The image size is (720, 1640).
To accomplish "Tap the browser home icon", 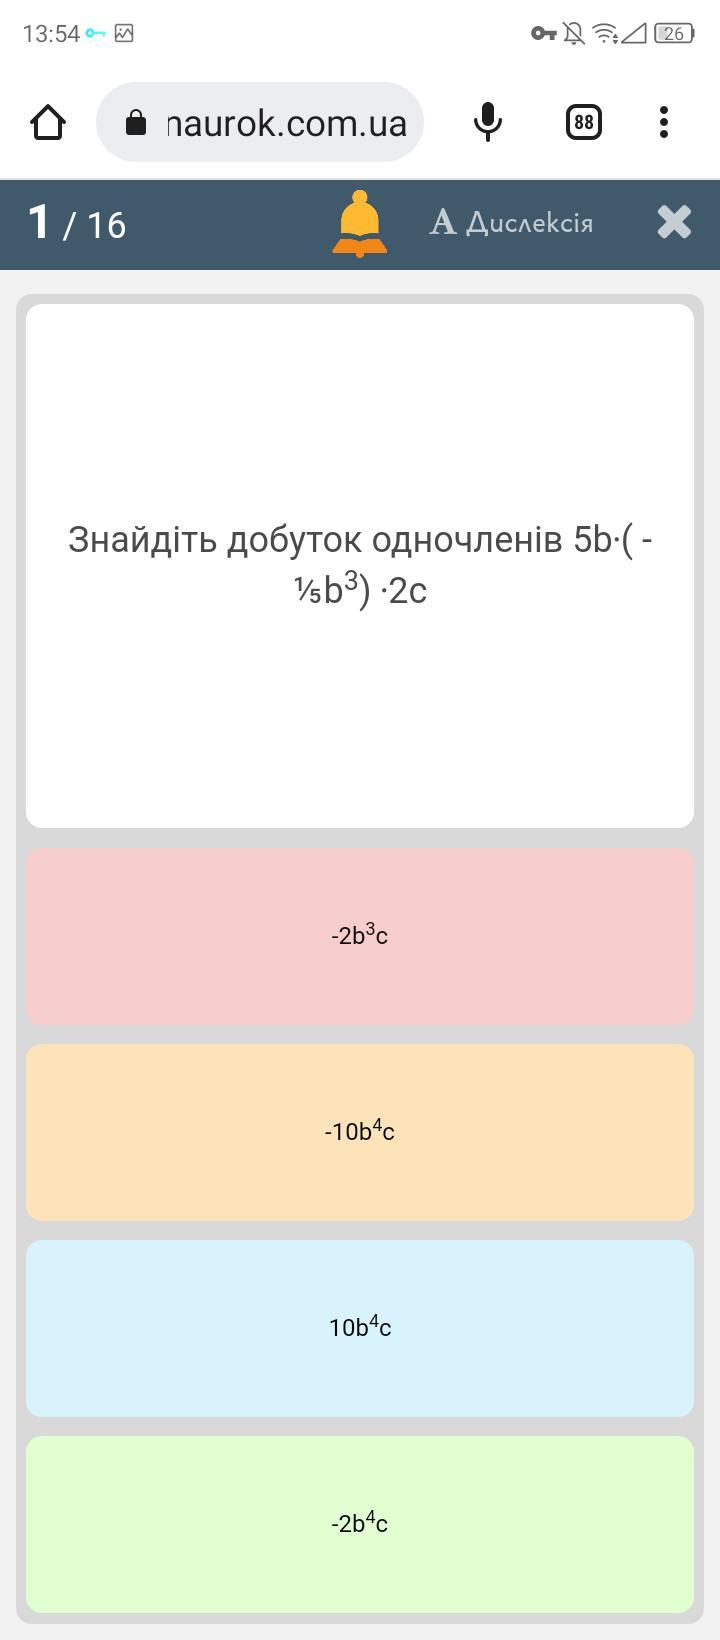I will [x=48, y=122].
